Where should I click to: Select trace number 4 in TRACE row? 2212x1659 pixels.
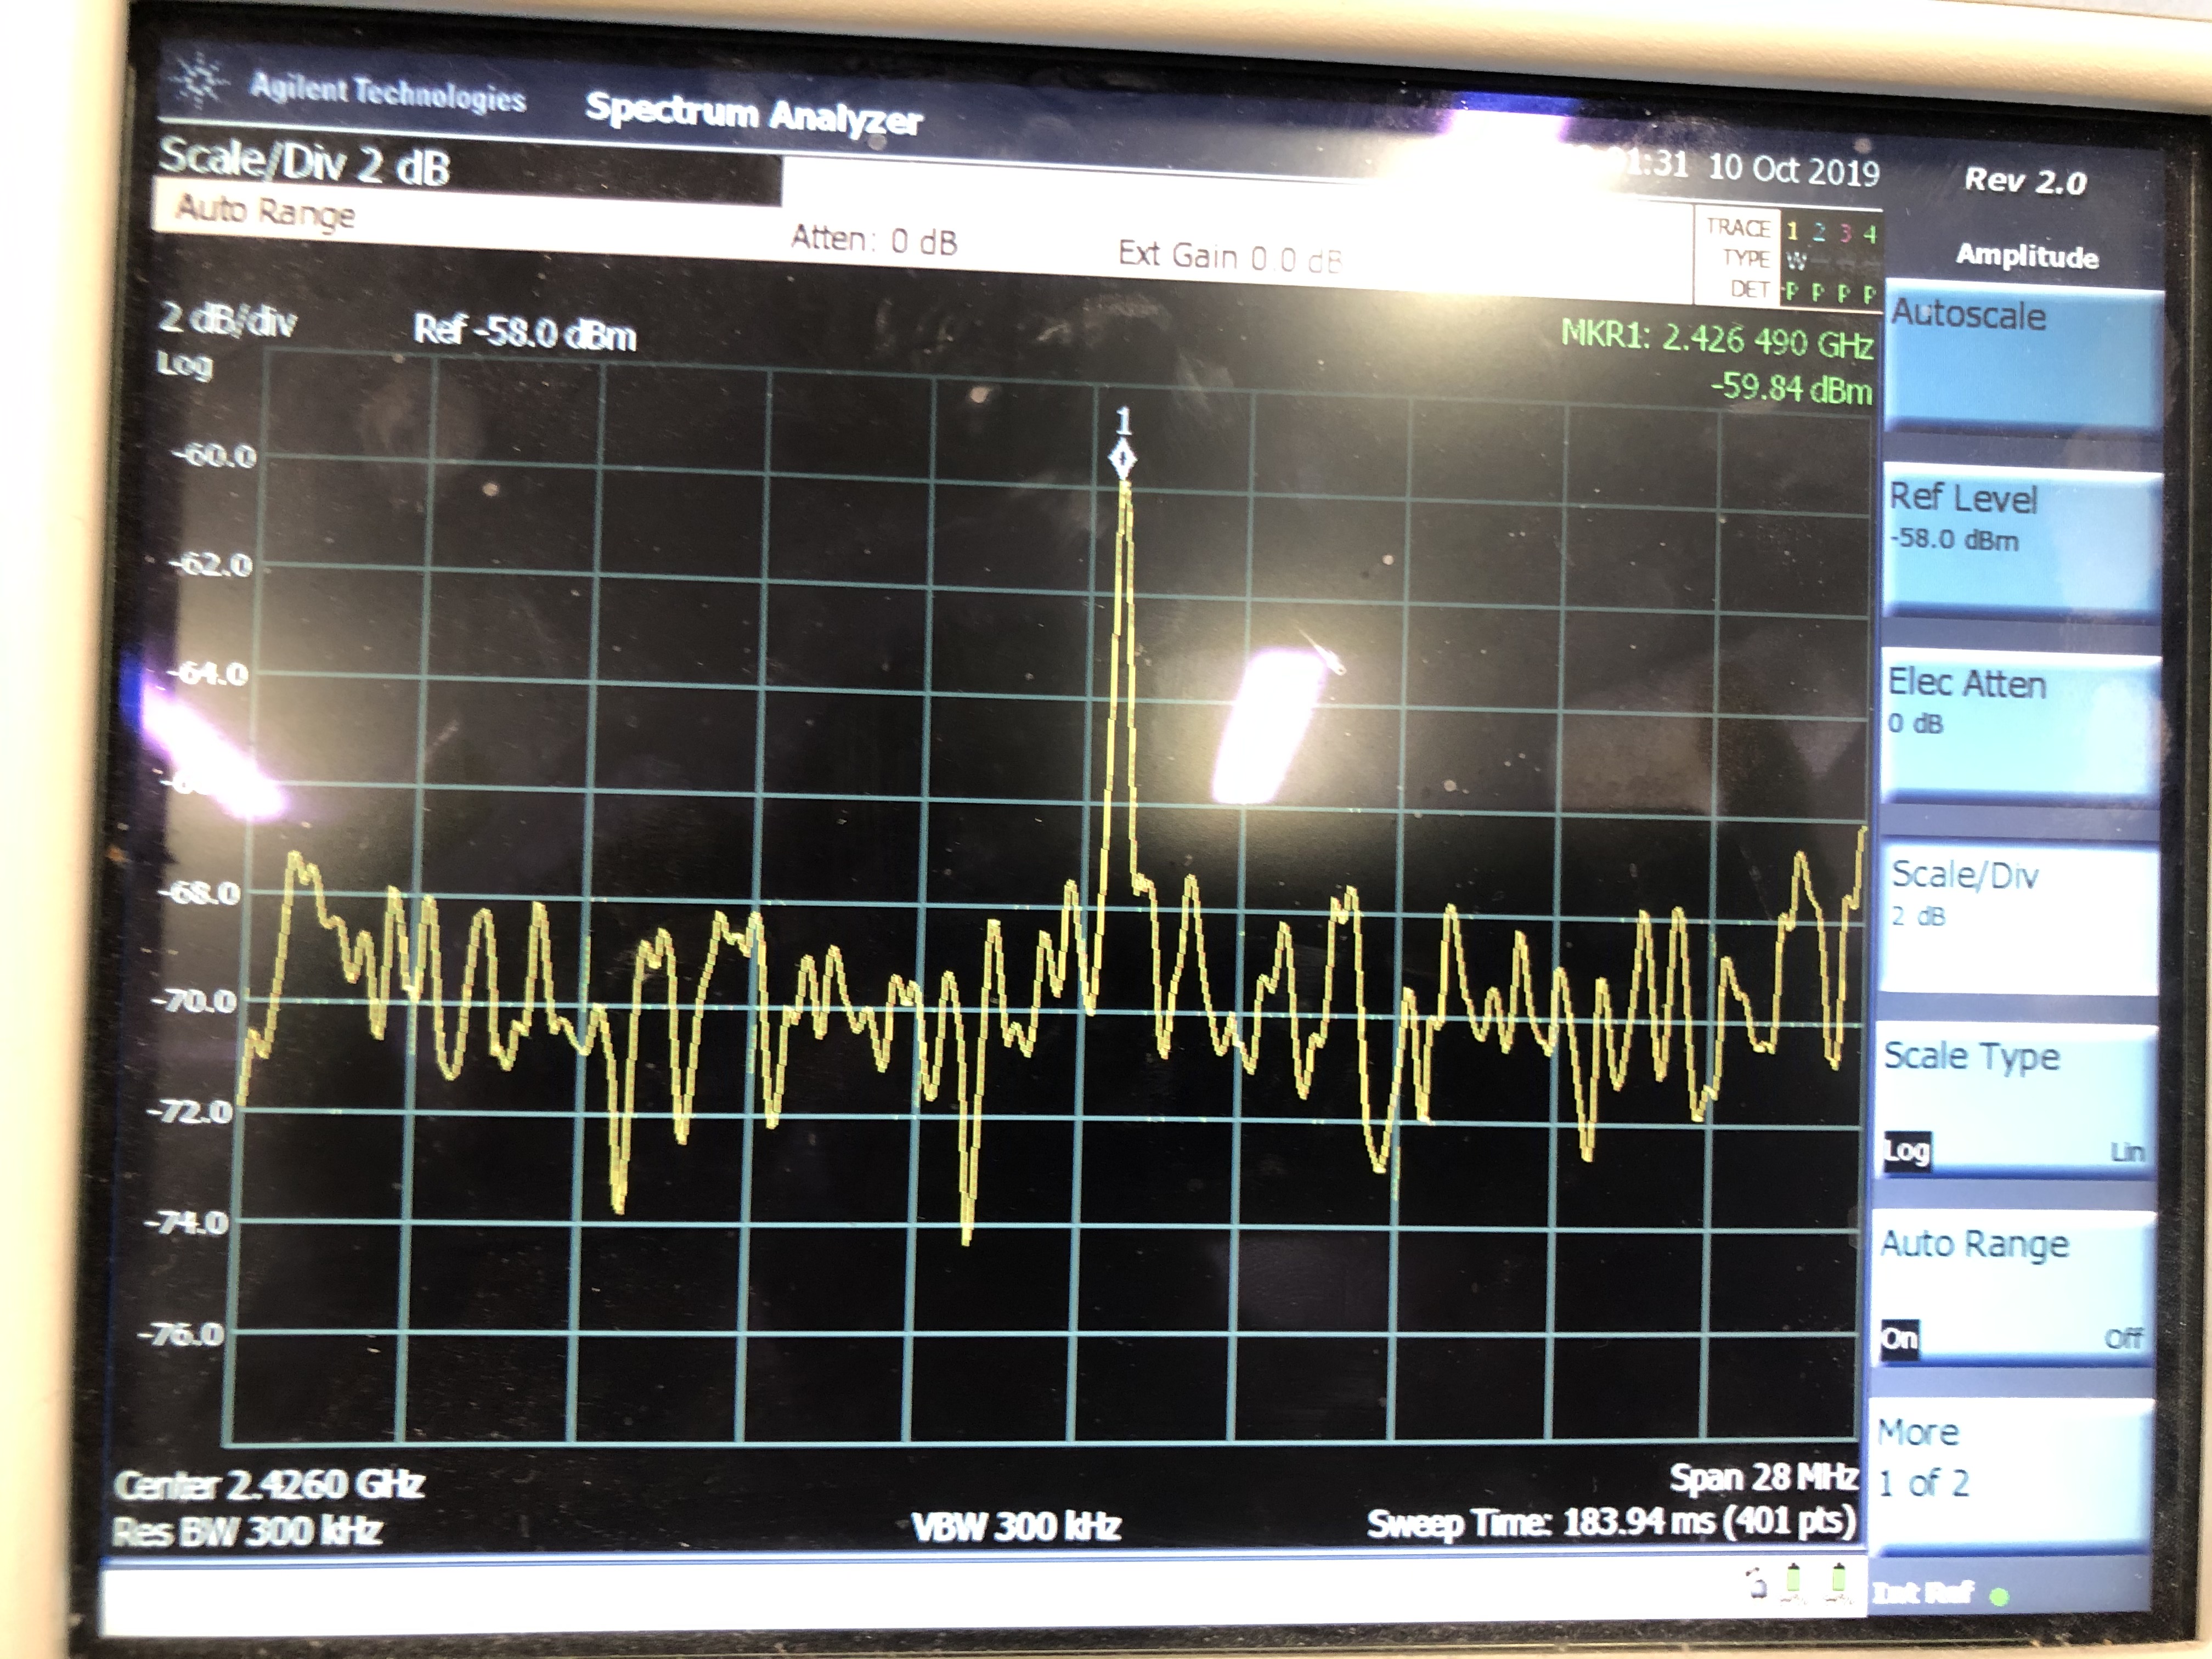(x=1869, y=234)
